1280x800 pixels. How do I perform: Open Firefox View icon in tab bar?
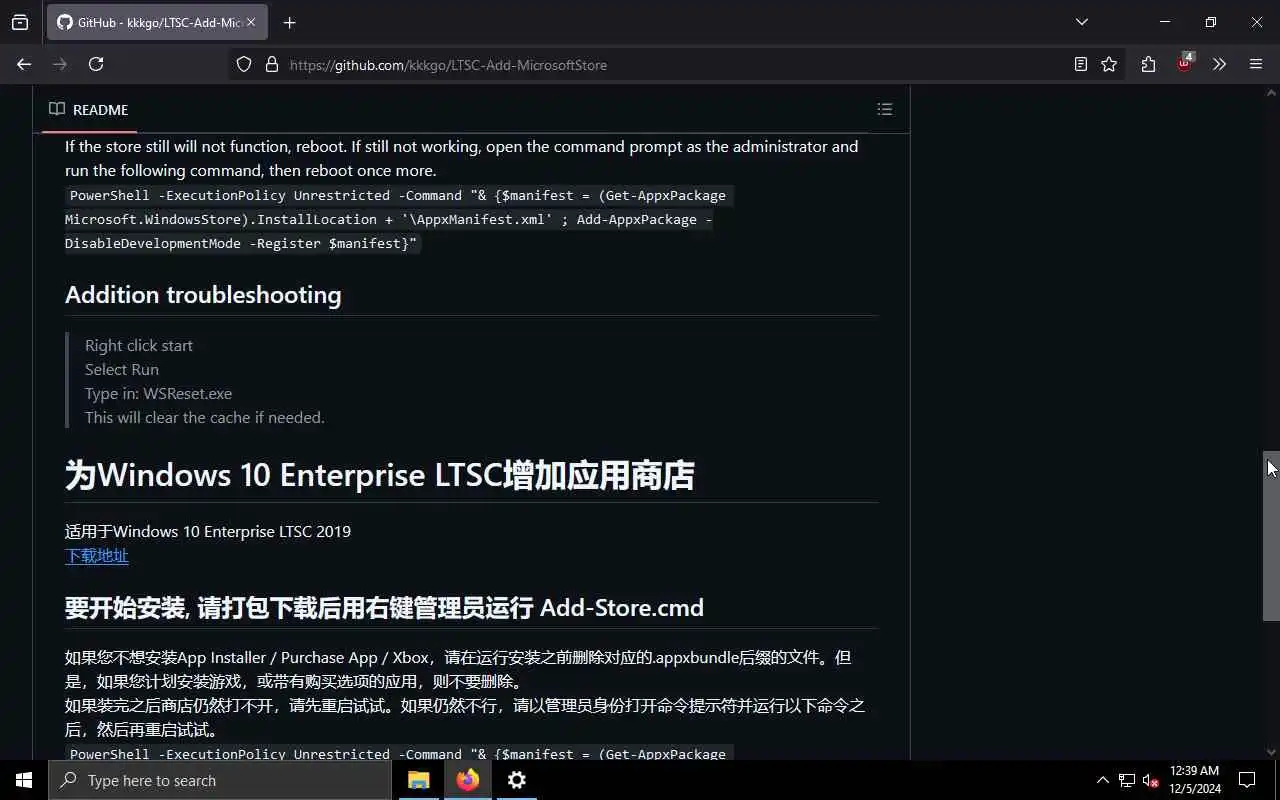(x=20, y=22)
